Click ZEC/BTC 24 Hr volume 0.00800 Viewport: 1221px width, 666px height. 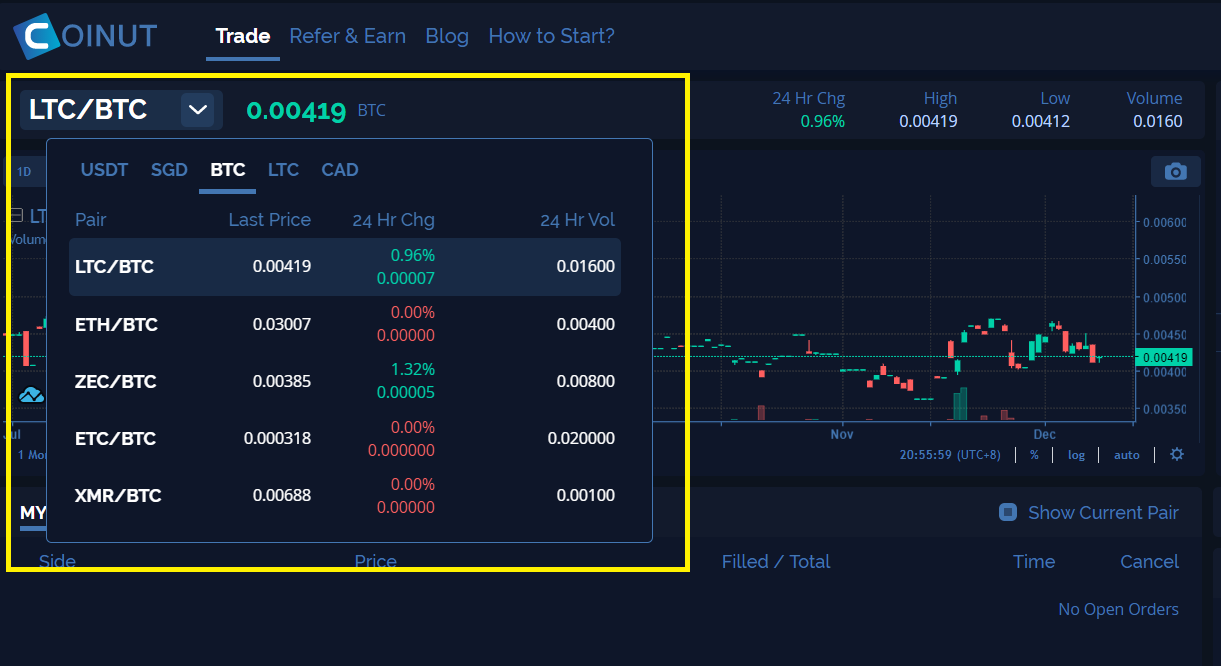[x=586, y=381]
